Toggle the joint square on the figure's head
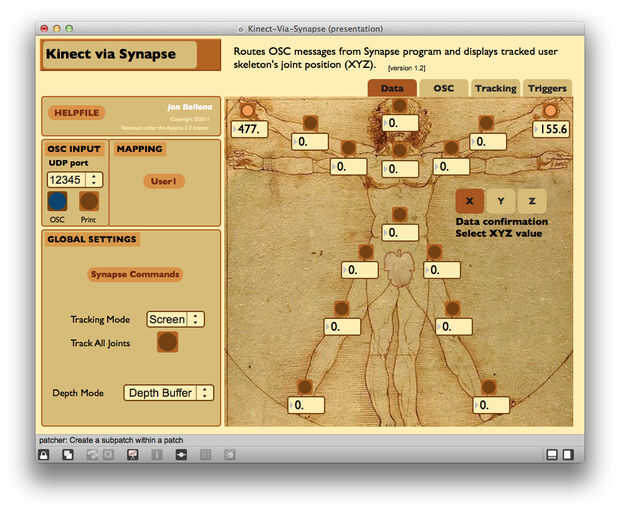The height and width of the screenshot is (512, 620). pyautogui.click(x=400, y=106)
